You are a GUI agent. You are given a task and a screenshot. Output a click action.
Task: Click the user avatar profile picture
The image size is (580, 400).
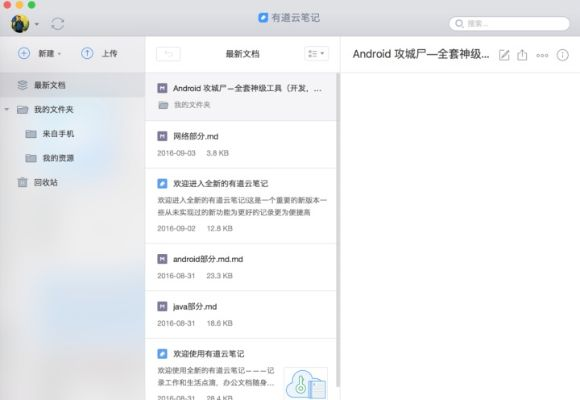click(x=20, y=24)
